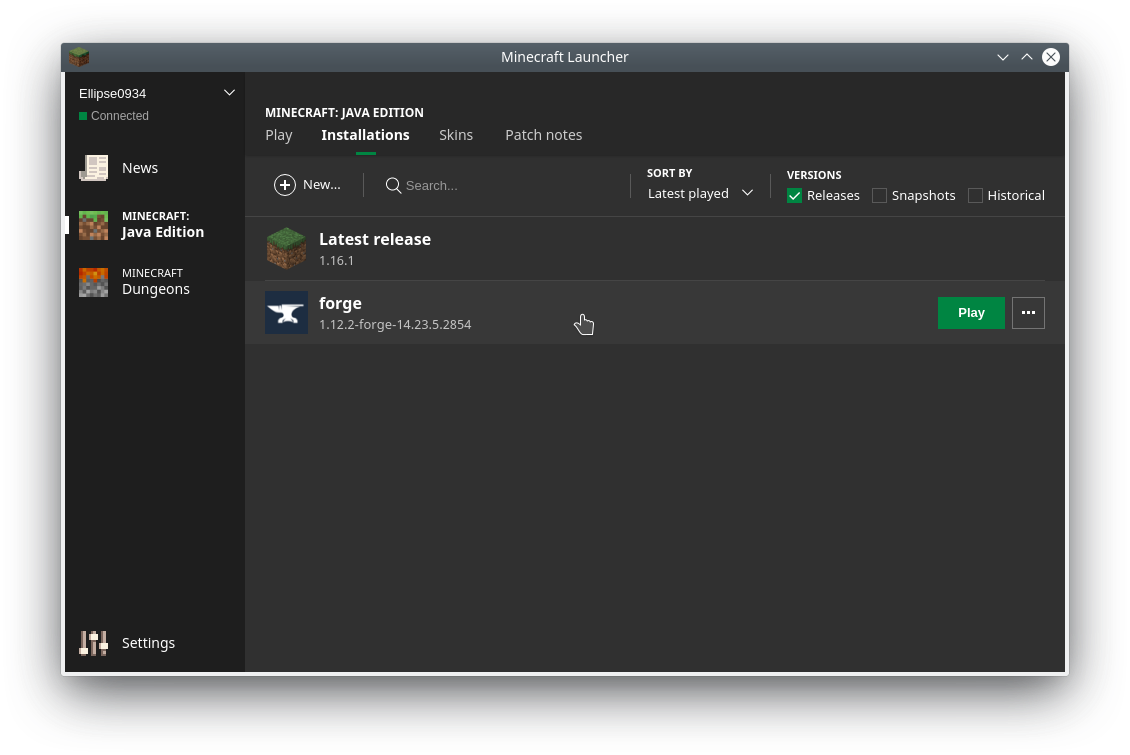Viewport: 1130px width, 755px height.
Task: Switch to the Play tab
Action: [279, 135]
